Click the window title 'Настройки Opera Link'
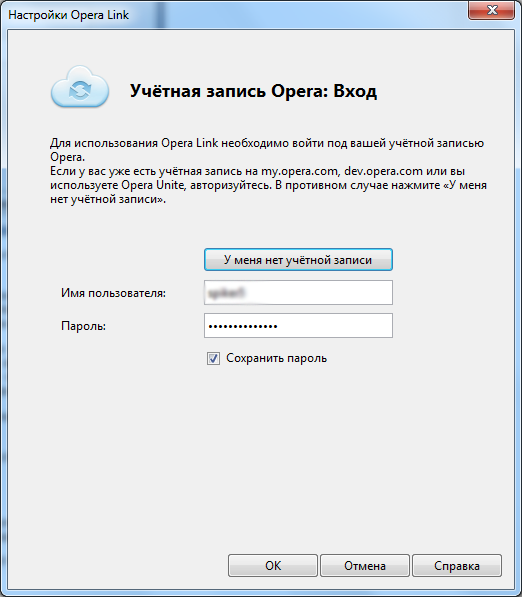This screenshot has width=522, height=597. [69, 15]
